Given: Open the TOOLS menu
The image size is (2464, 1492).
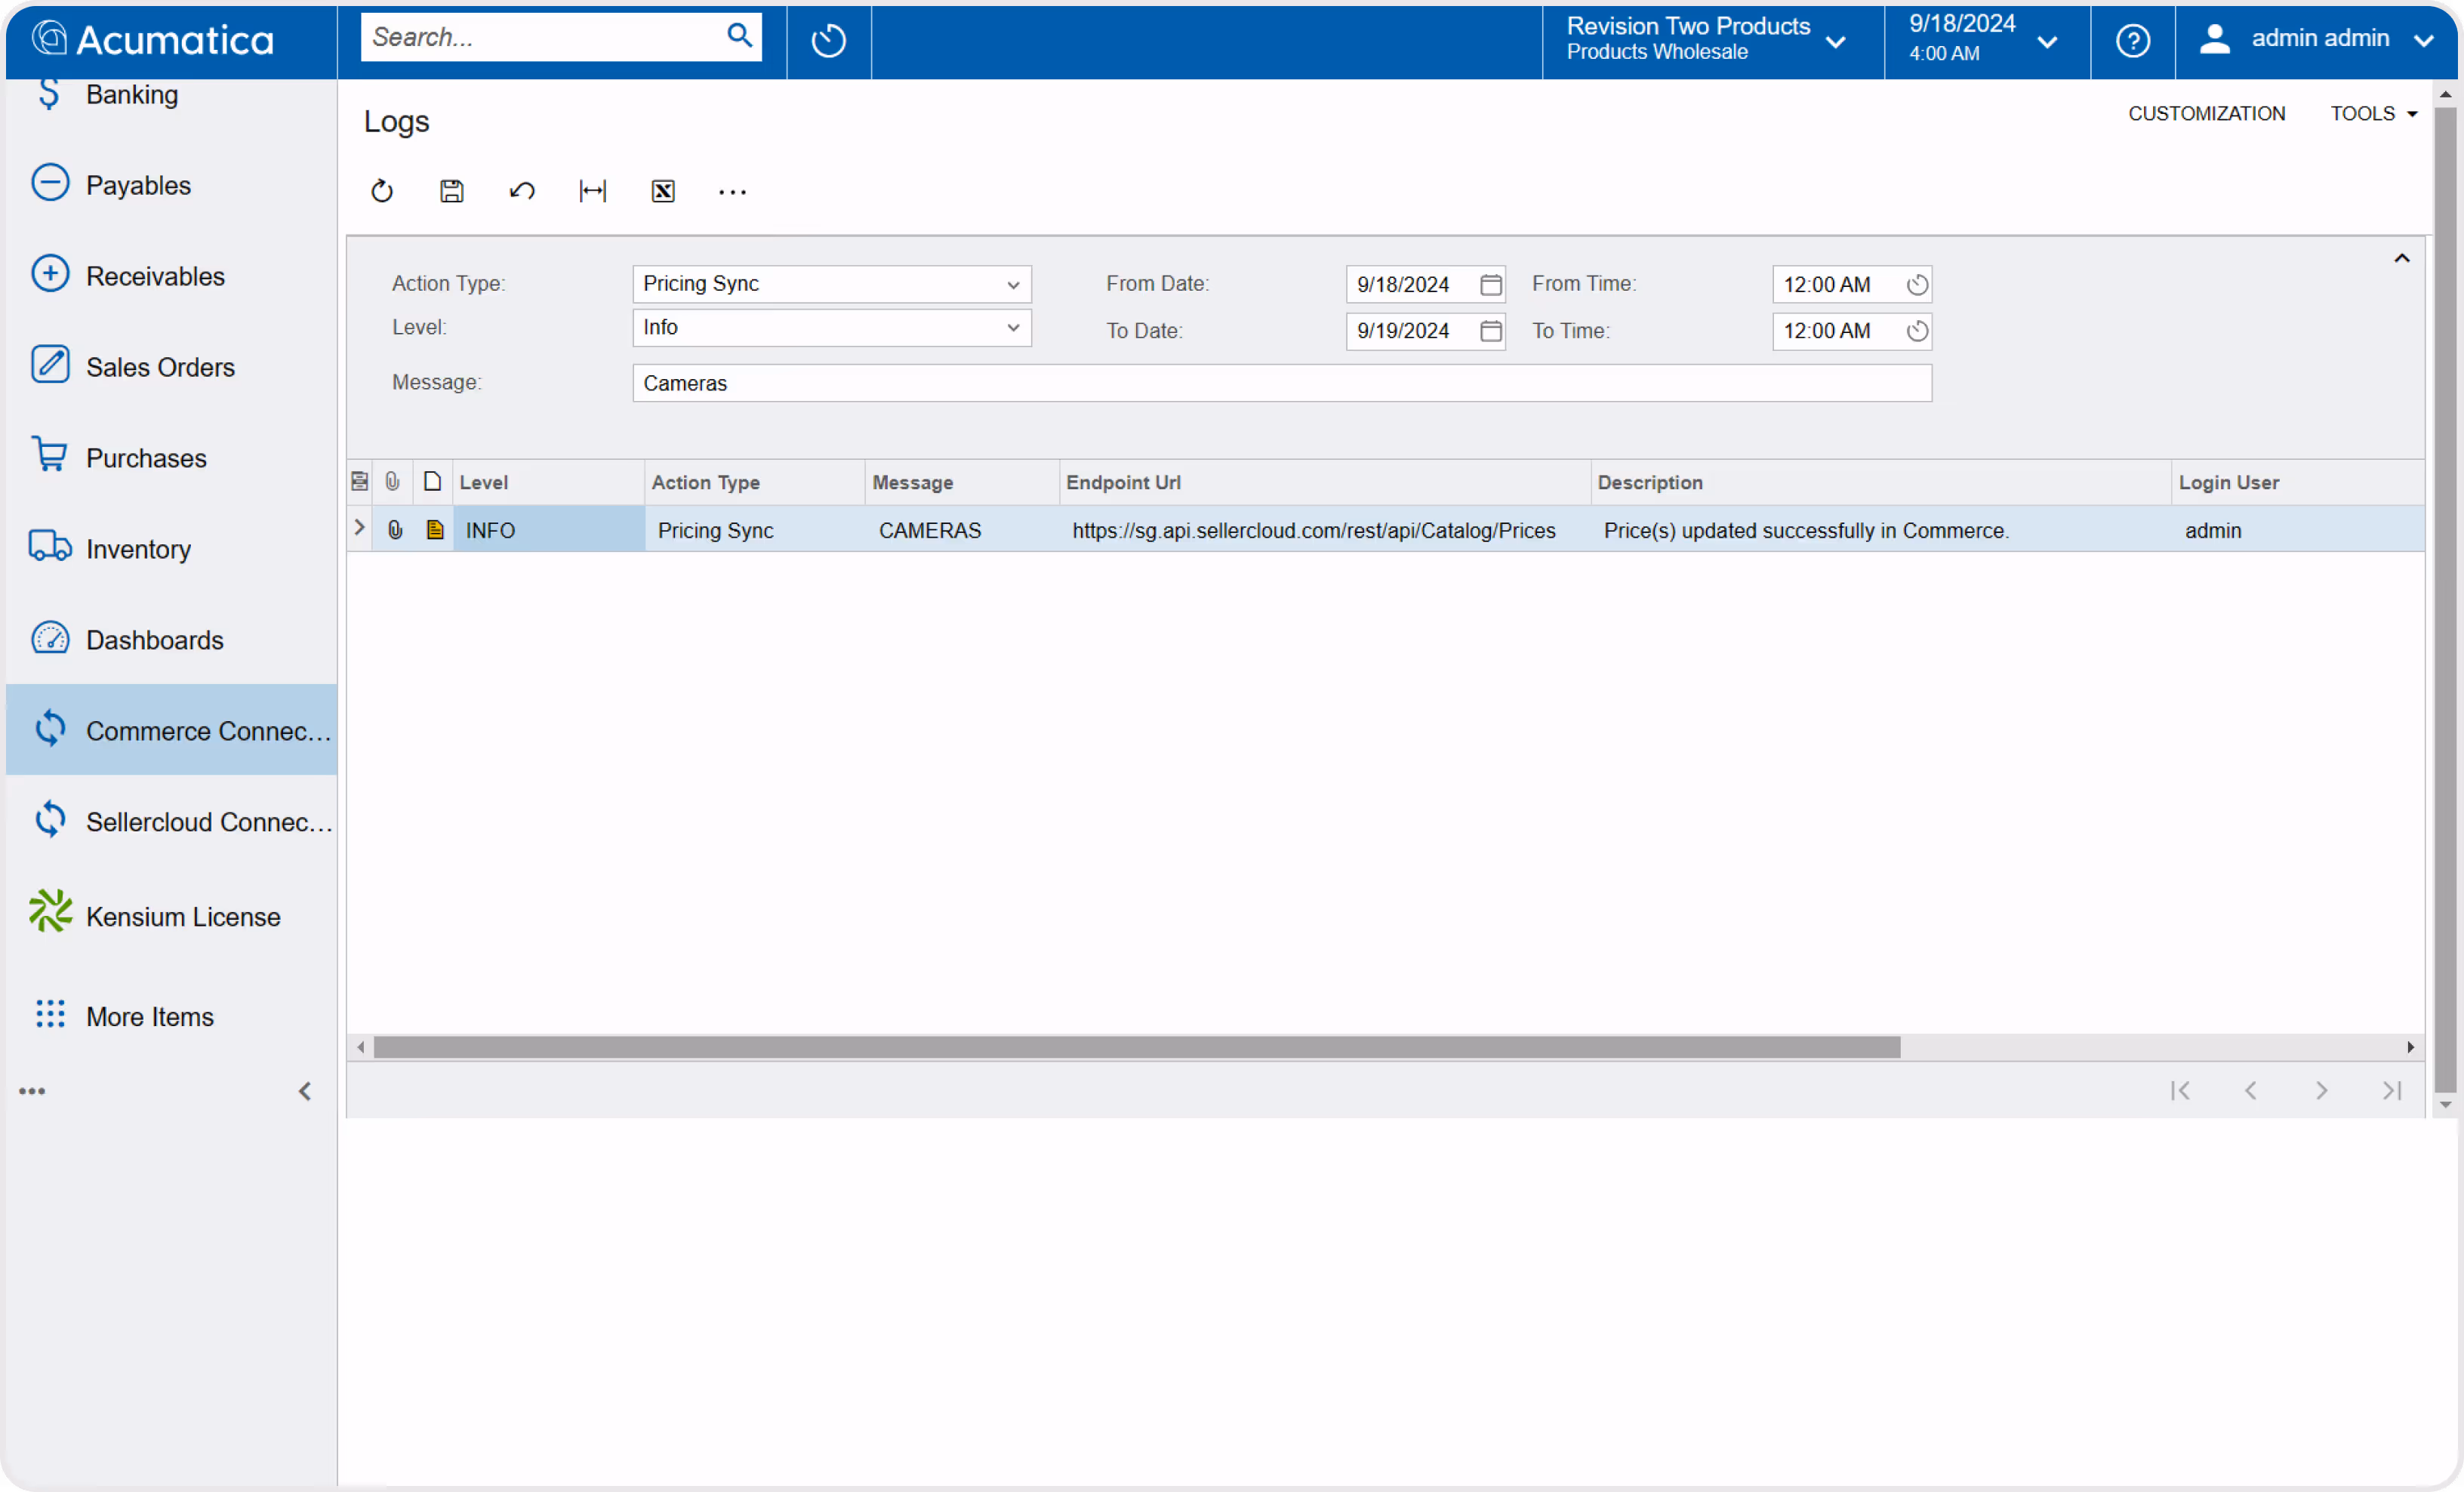Looking at the screenshot, I should [2373, 114].
